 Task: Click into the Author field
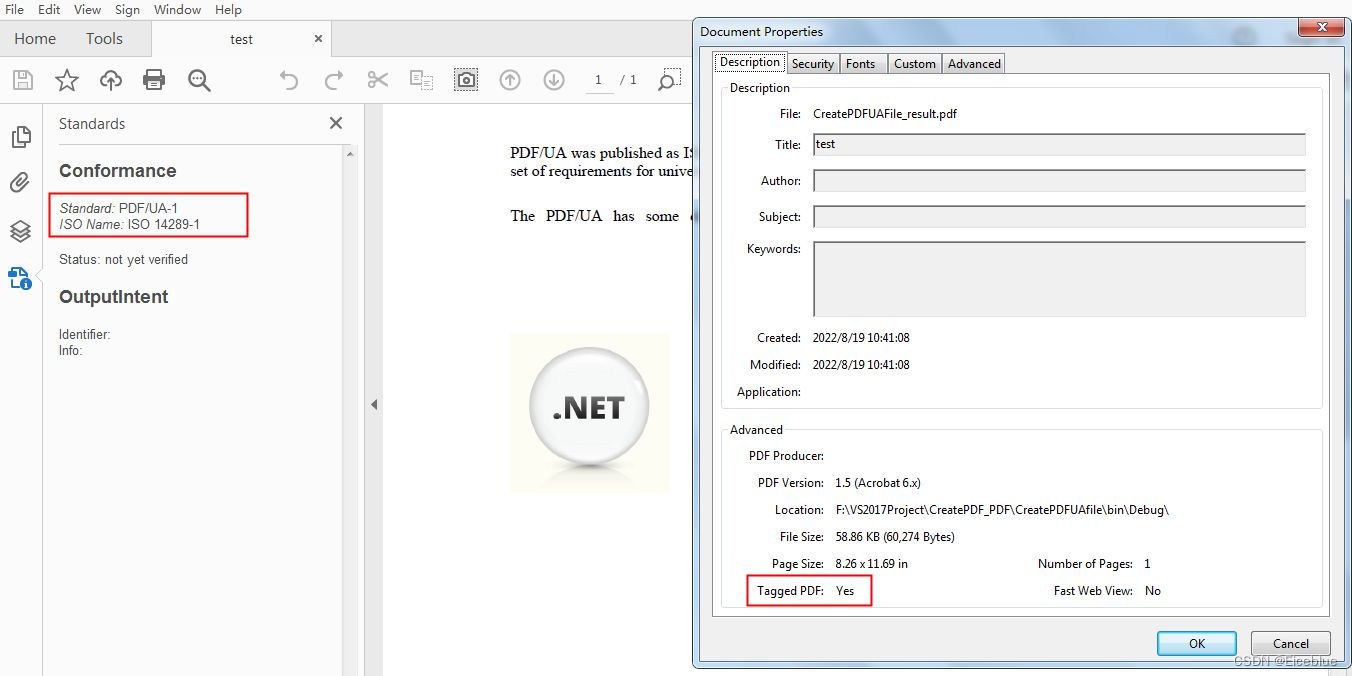tap(1059, 180)
